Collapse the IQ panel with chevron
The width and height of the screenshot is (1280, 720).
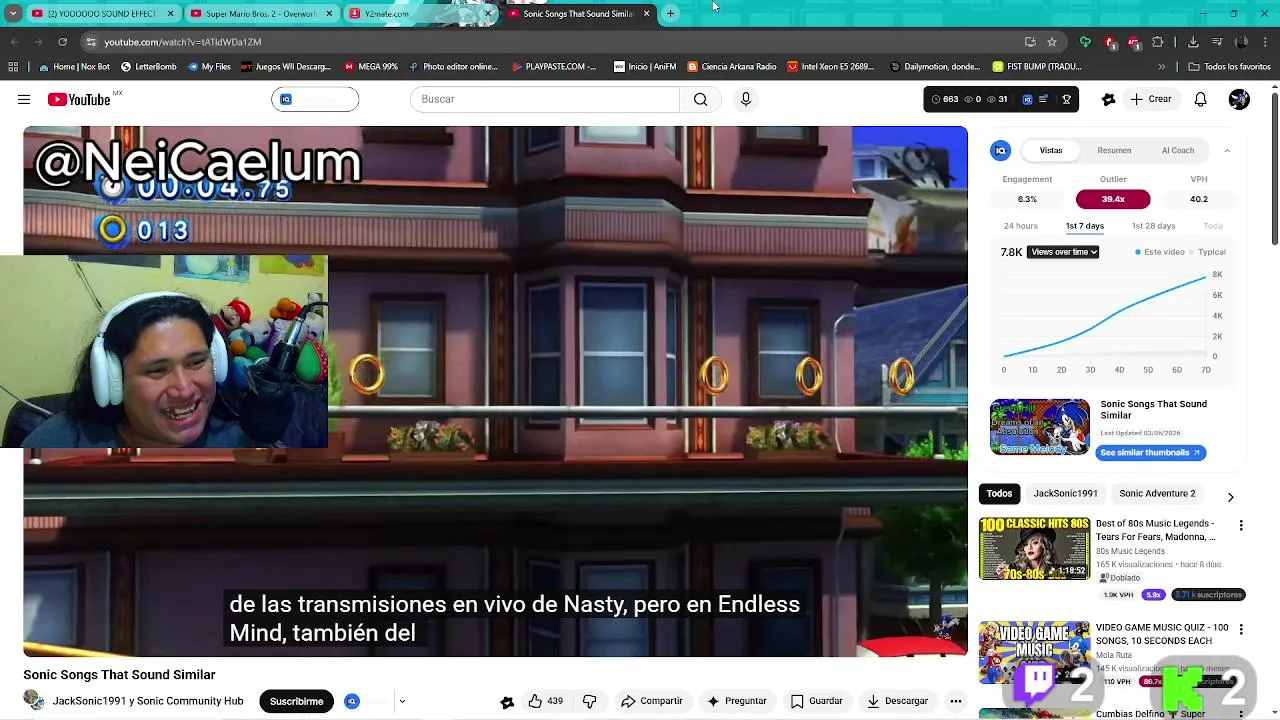[1227, 150]
